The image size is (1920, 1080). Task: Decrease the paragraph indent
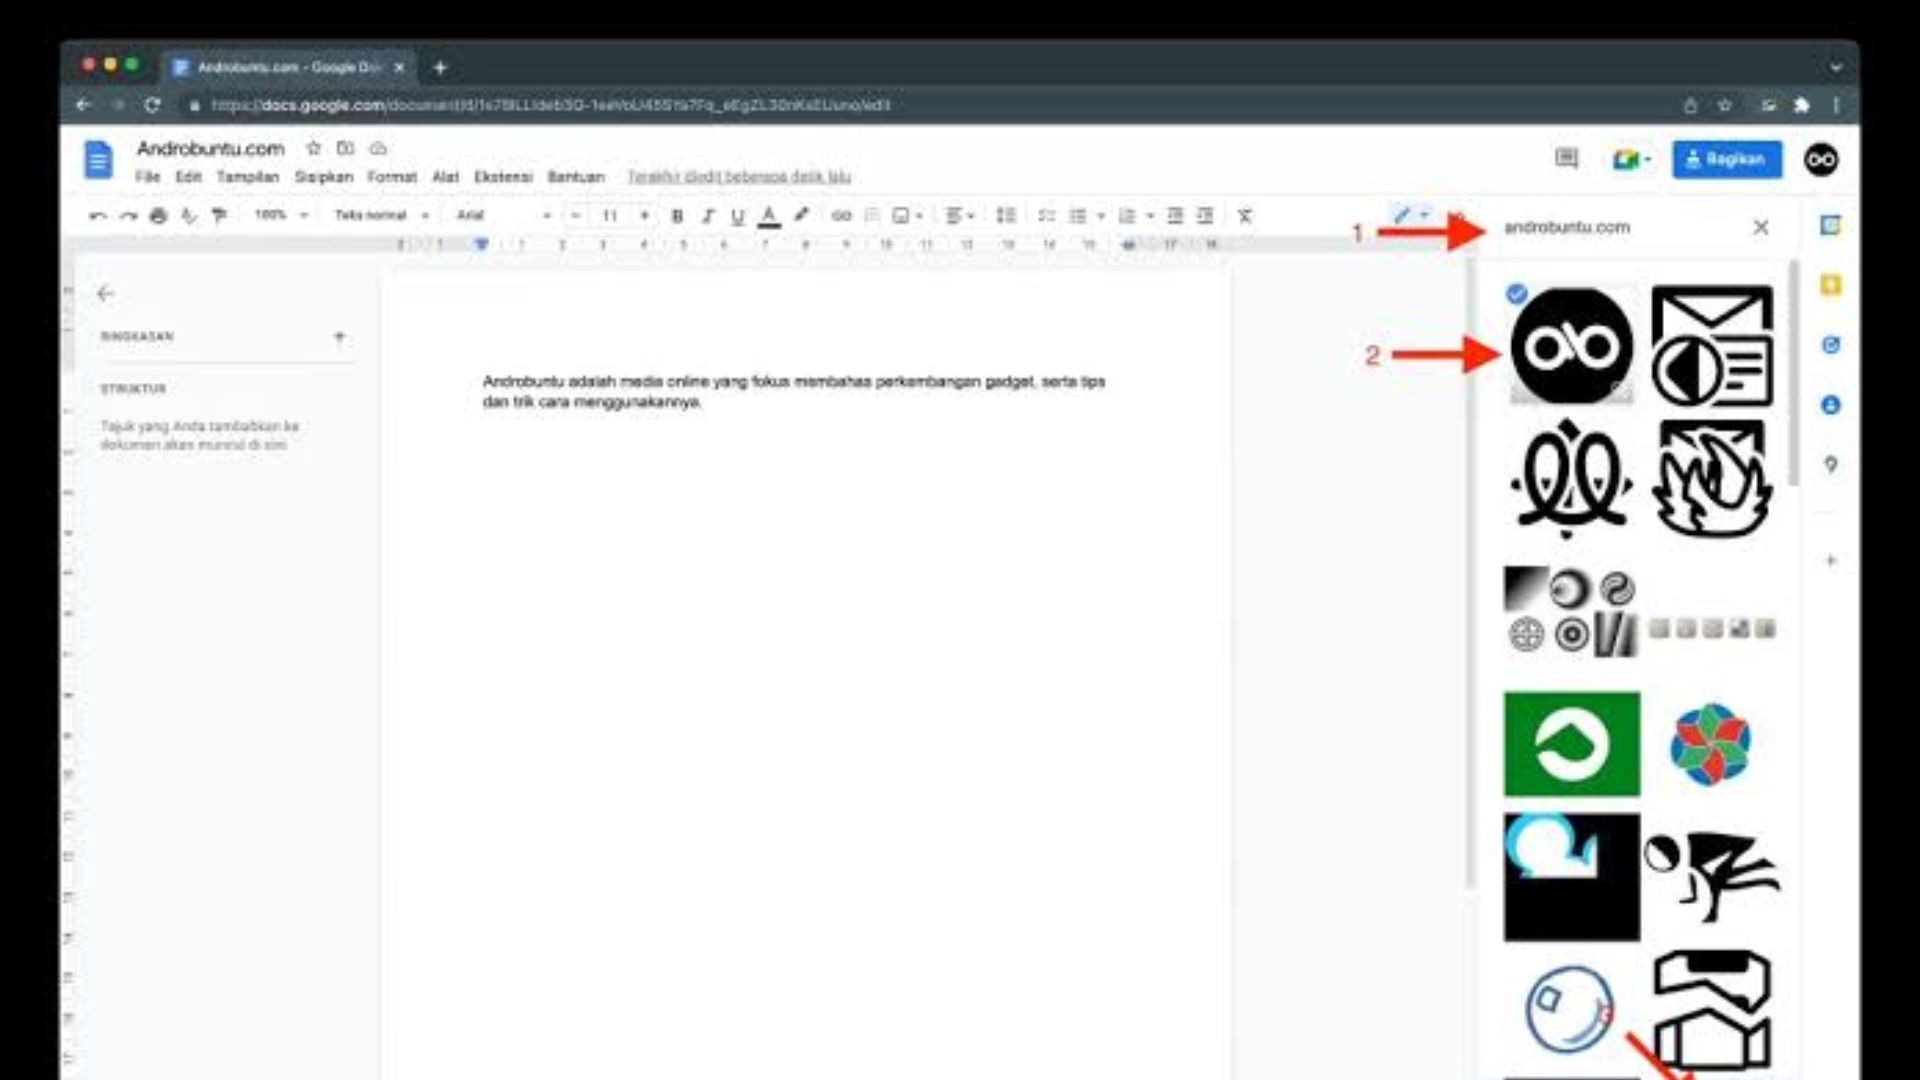click(x=1175, y=216)
